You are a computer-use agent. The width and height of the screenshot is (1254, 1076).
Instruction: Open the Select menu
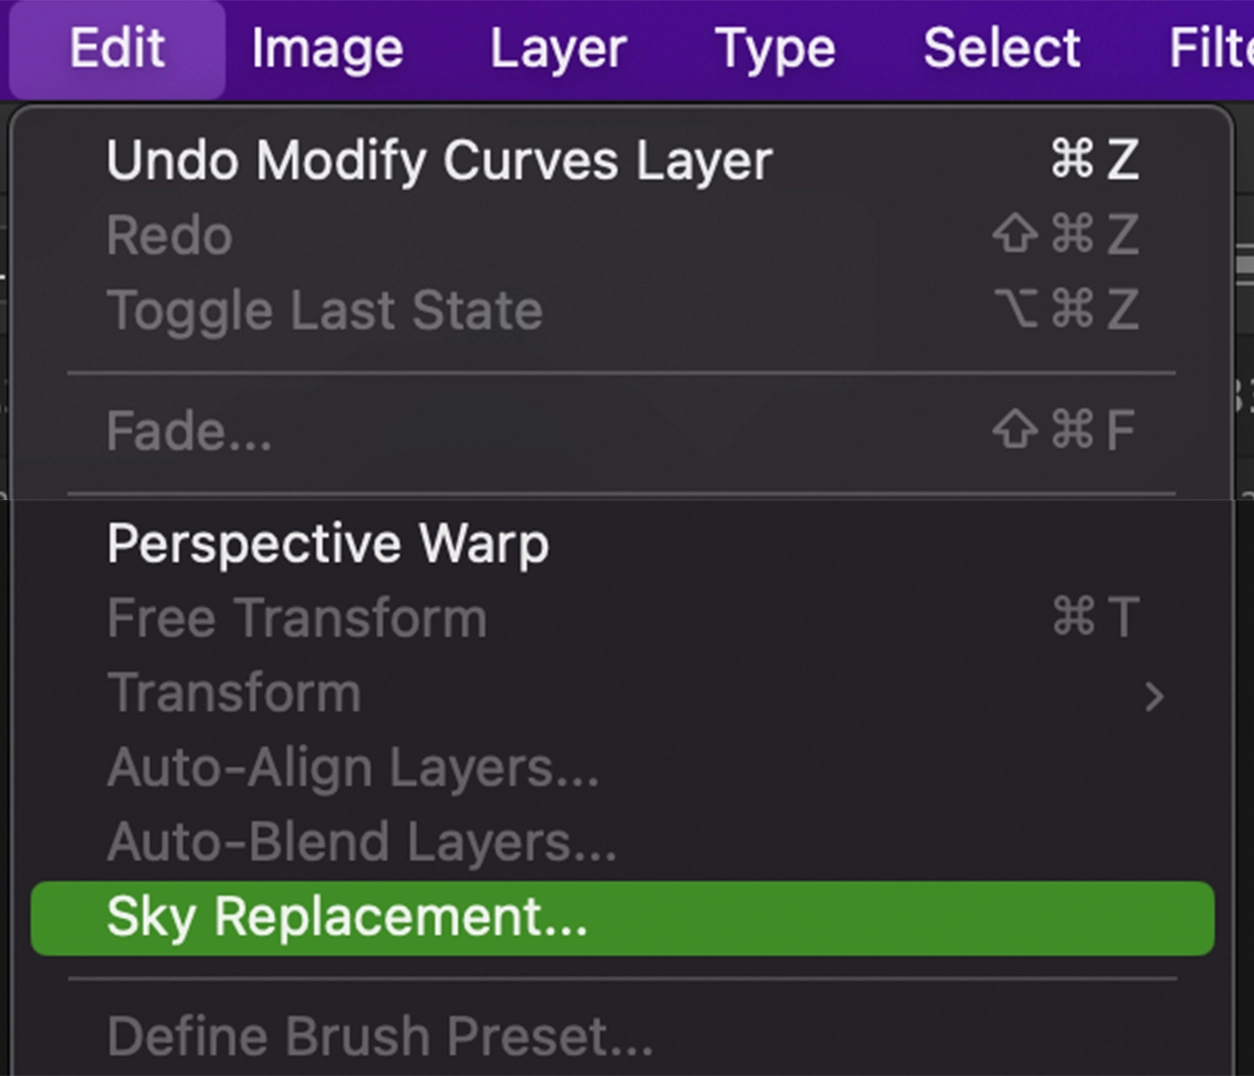[x=1001, y=48]
